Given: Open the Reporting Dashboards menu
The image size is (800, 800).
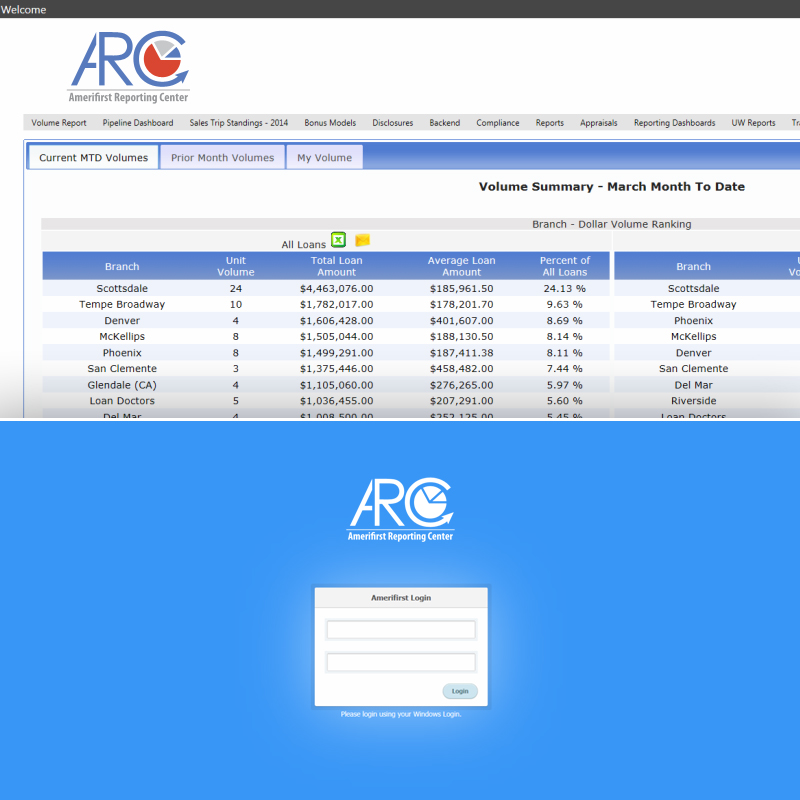Looking at the screenshot, I should (x=674, y=123).
